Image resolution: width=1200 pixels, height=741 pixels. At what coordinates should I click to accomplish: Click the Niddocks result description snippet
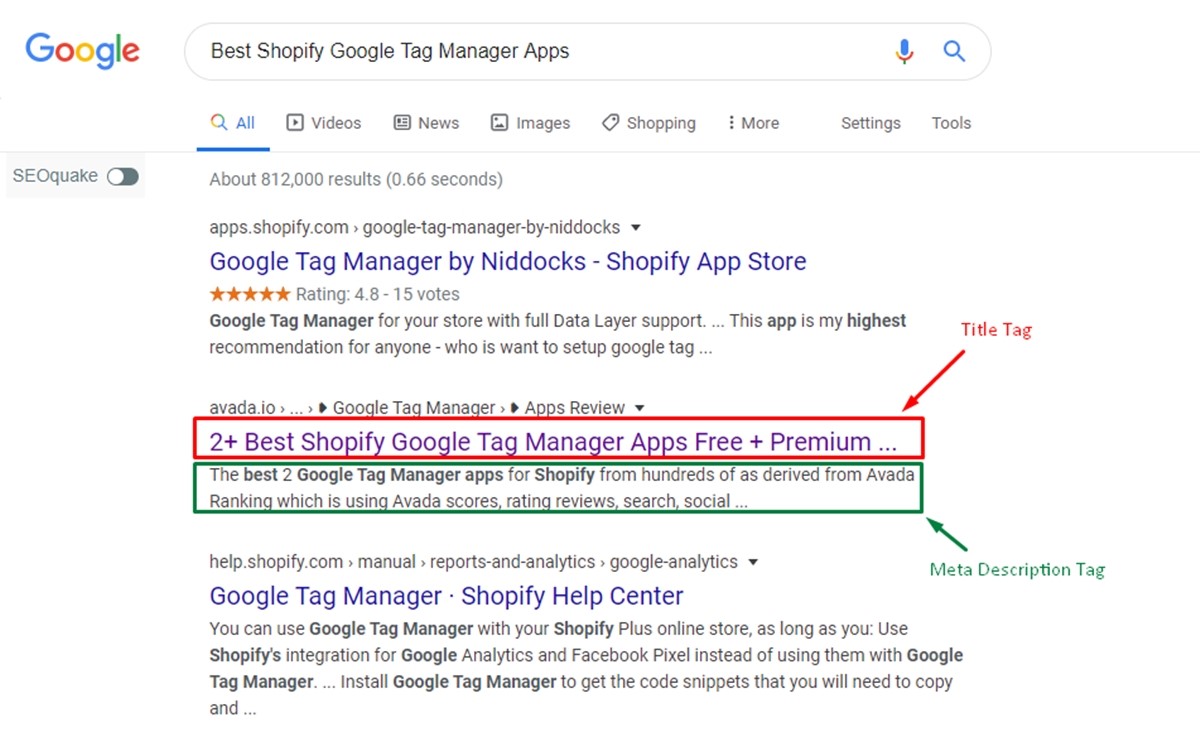(x=557, y=334)
